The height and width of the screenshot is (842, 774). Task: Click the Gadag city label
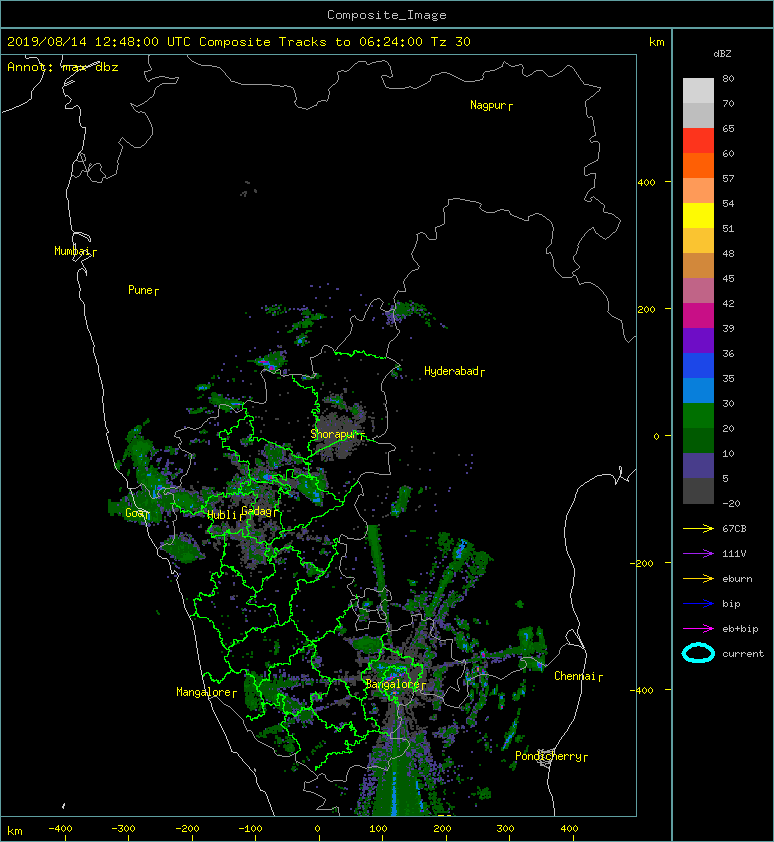click(x=257, y=511)
